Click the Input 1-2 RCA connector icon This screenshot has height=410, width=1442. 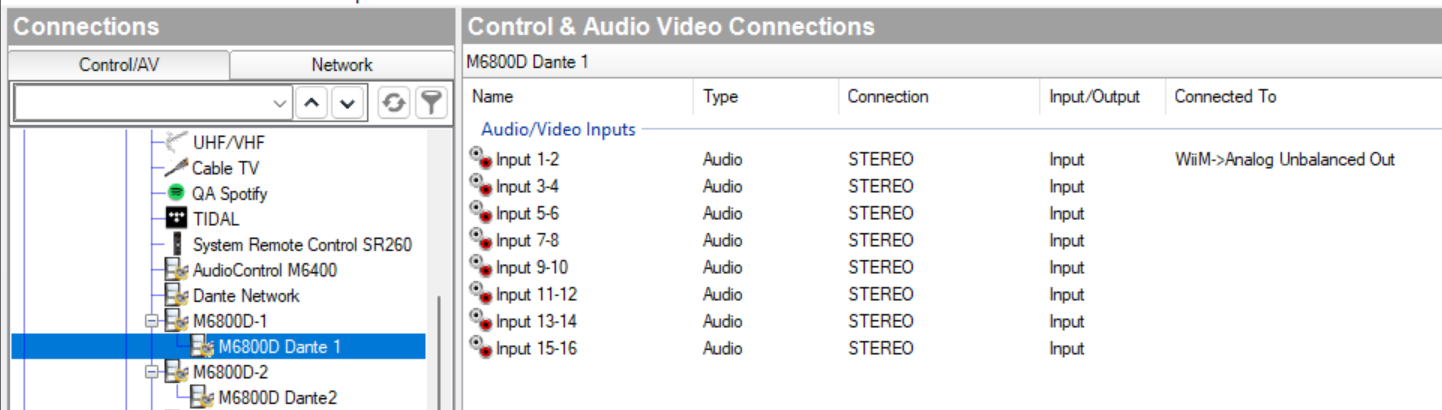pos(481,159)
